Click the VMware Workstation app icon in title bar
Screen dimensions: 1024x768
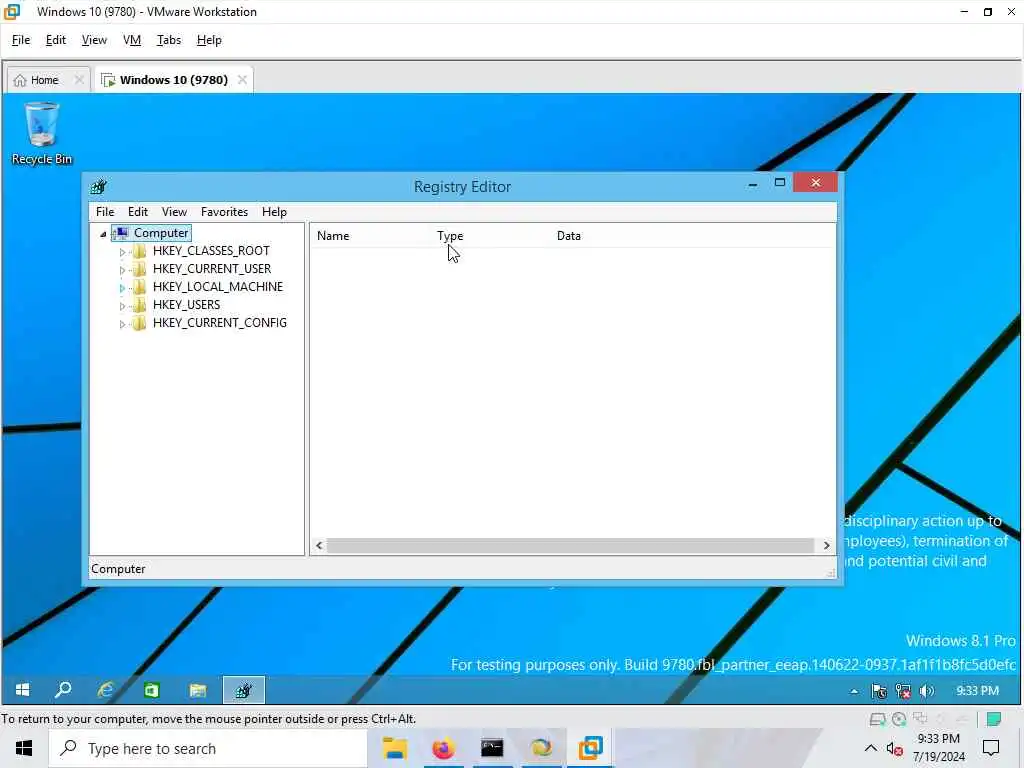click(x=12, y=12)
